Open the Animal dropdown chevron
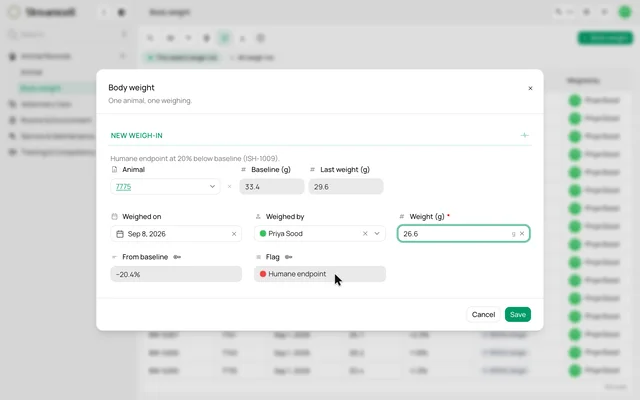The width and height of the screenshot is (640, 400). point(212,187)
